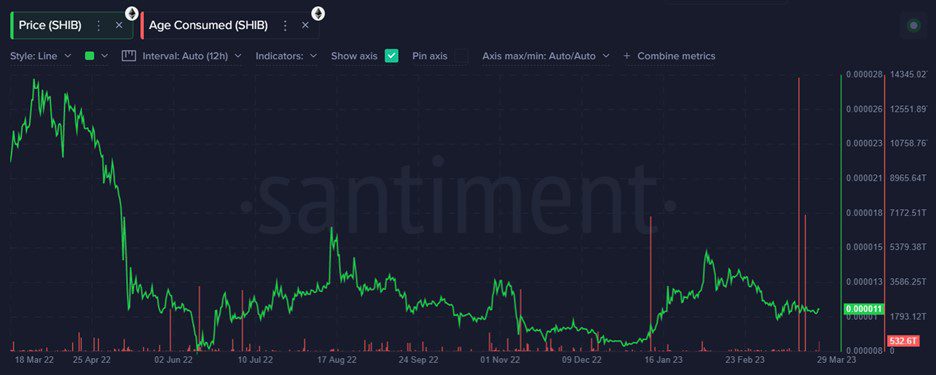936x375 pixels.
Task: Click the tallest red Age Consumed spike
Action: [x=799, y=214]
